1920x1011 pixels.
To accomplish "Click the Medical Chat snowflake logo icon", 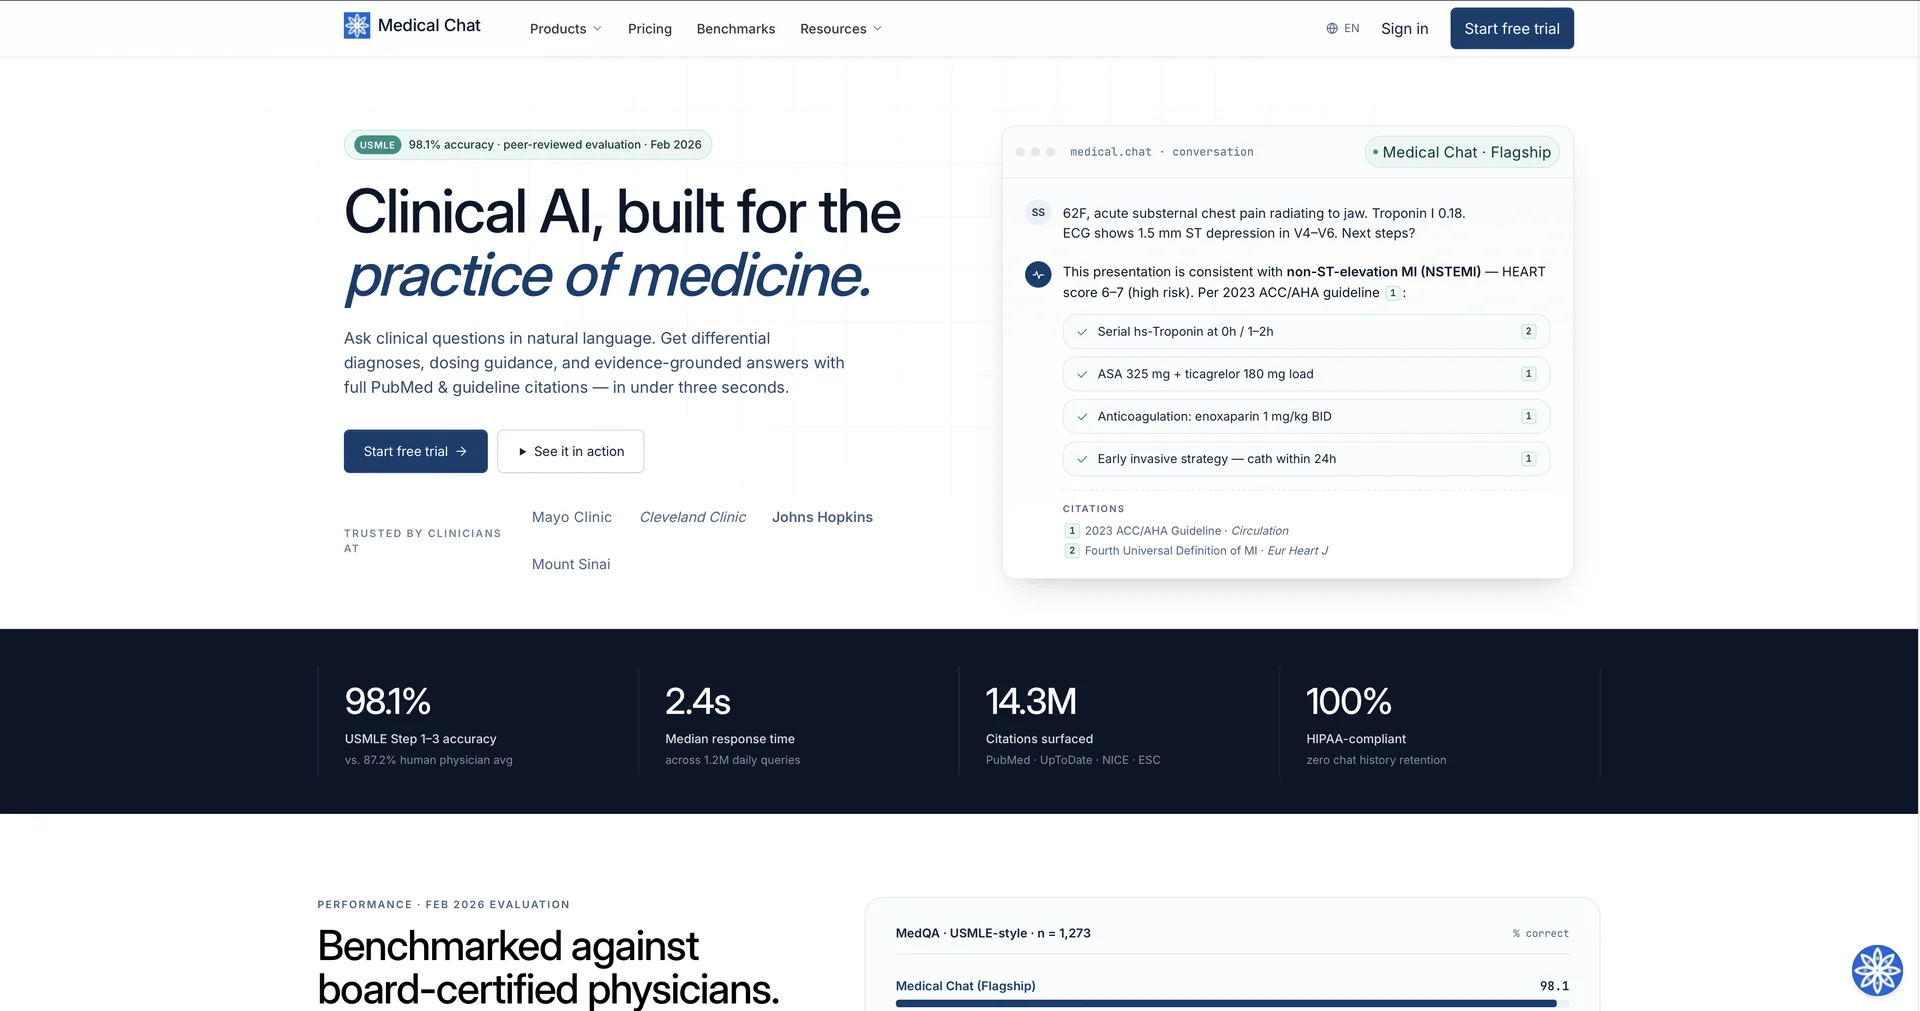I will click(357, 26).
